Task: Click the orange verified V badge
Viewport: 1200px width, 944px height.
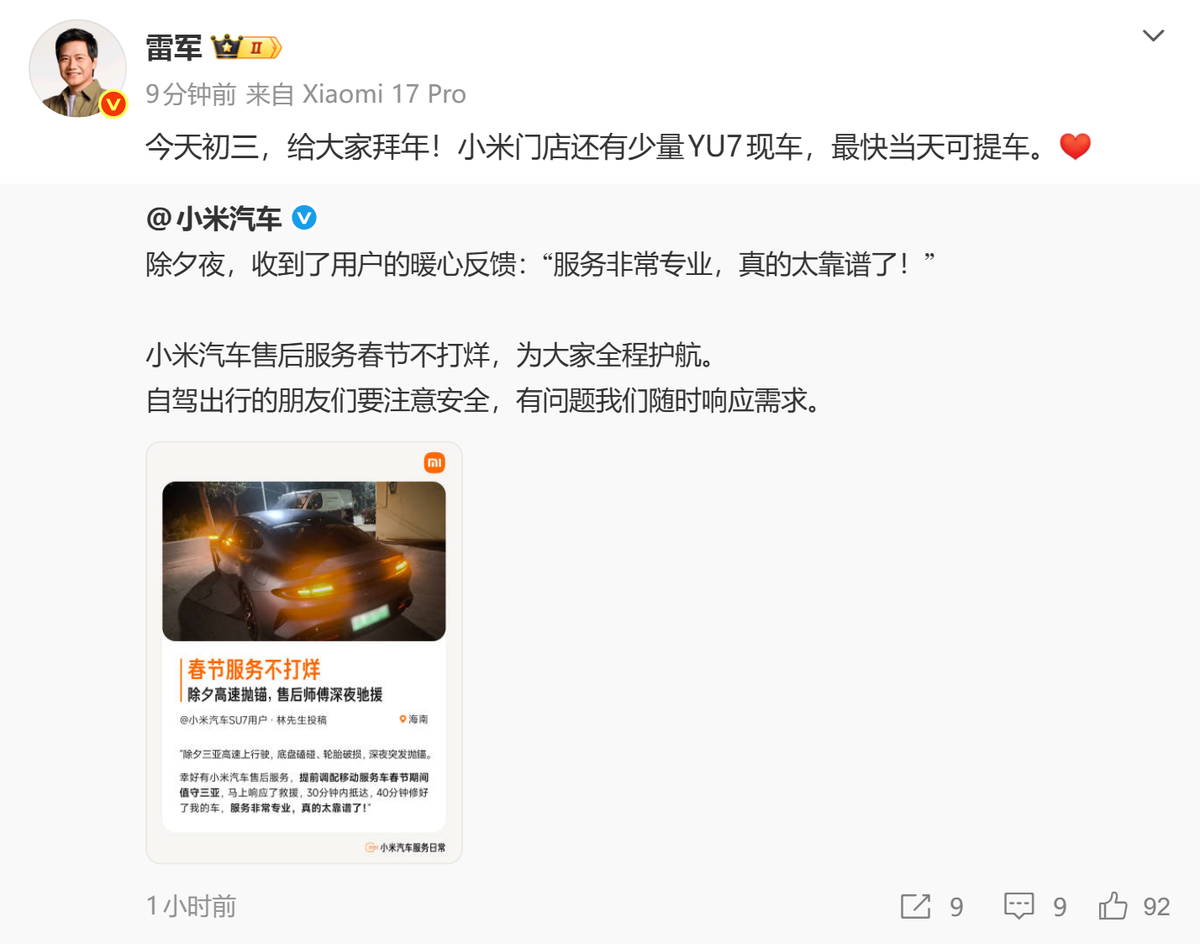Action: pyautogui.click(x=113, y=104)
